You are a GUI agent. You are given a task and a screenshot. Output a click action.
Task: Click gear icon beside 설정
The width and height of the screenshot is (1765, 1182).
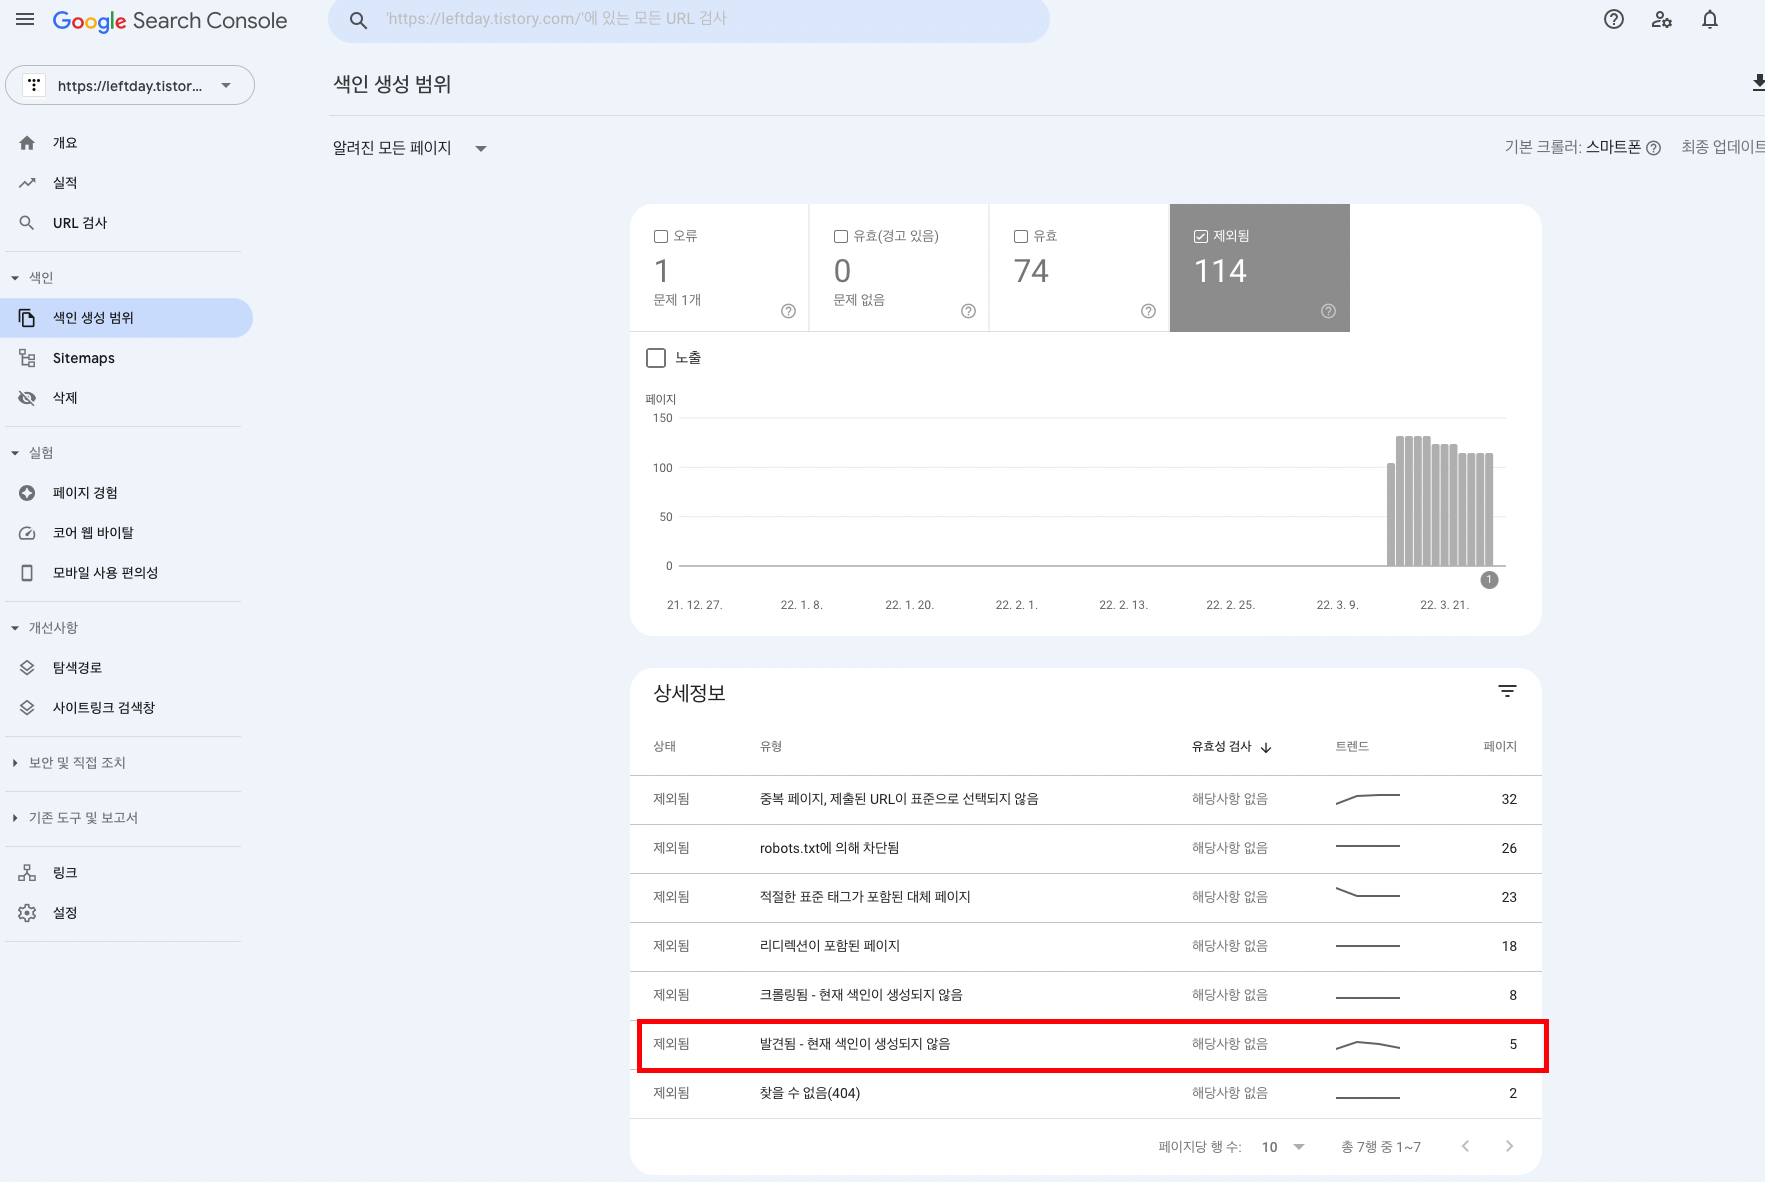(27, 913)
